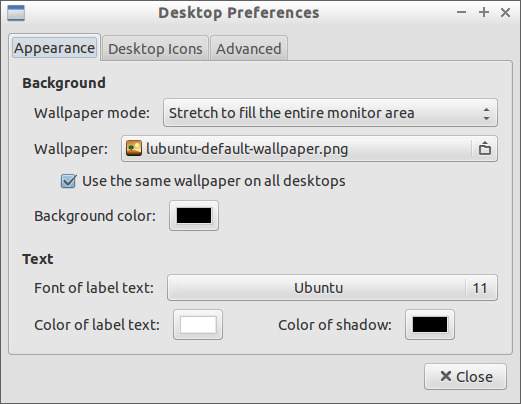The width and height of the screenshot is (521, 404).
Task: Close window with title bar X icon
Action: (505, 13)
